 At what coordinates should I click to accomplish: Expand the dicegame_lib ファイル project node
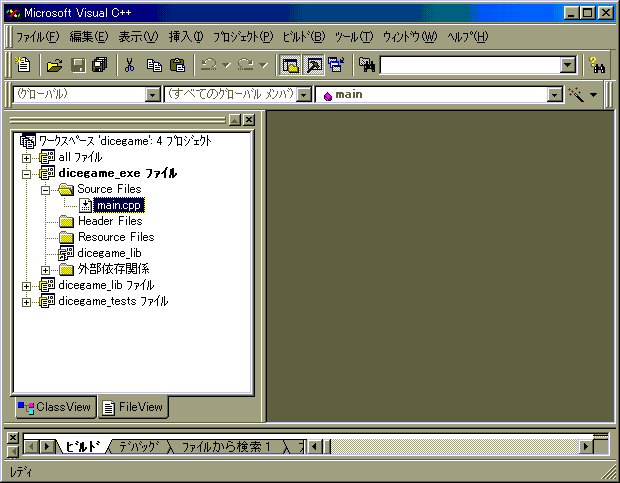click(x=26, y=286)
